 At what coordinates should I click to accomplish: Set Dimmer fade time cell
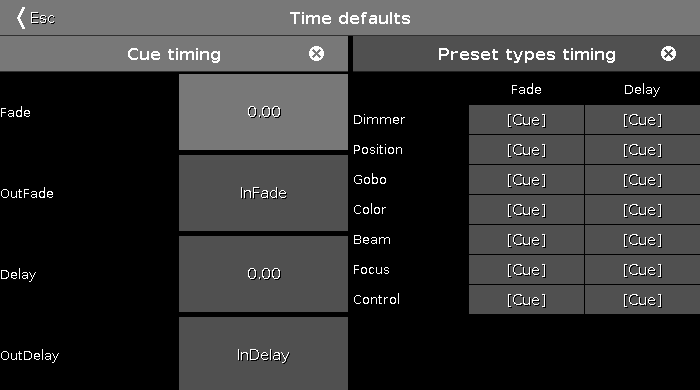point(526,120)
